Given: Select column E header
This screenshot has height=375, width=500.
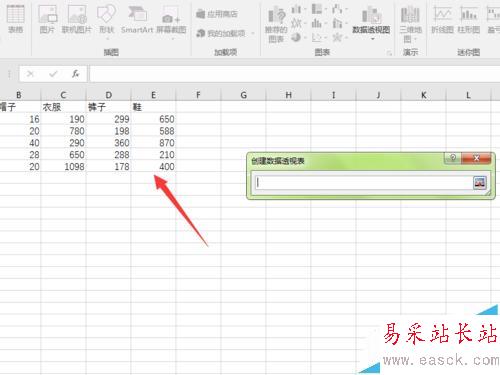Looking at the screenshot, I should click(153, 95).
